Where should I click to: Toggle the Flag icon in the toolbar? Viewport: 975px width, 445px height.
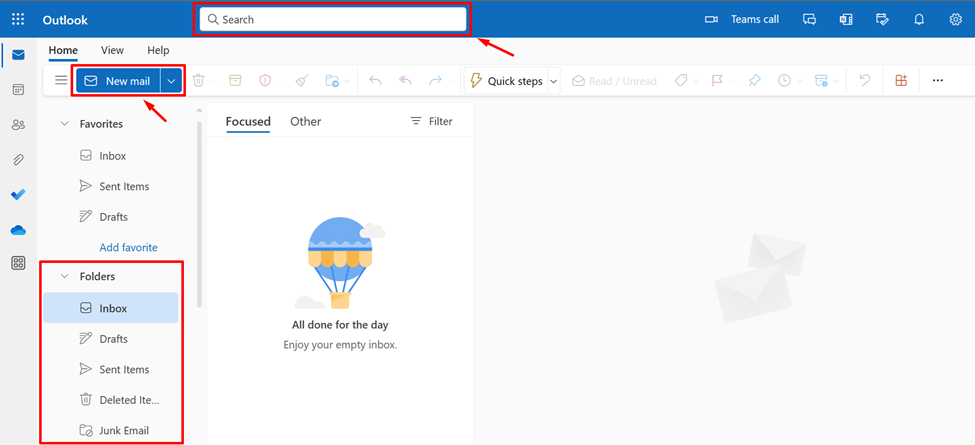(717, 81)
